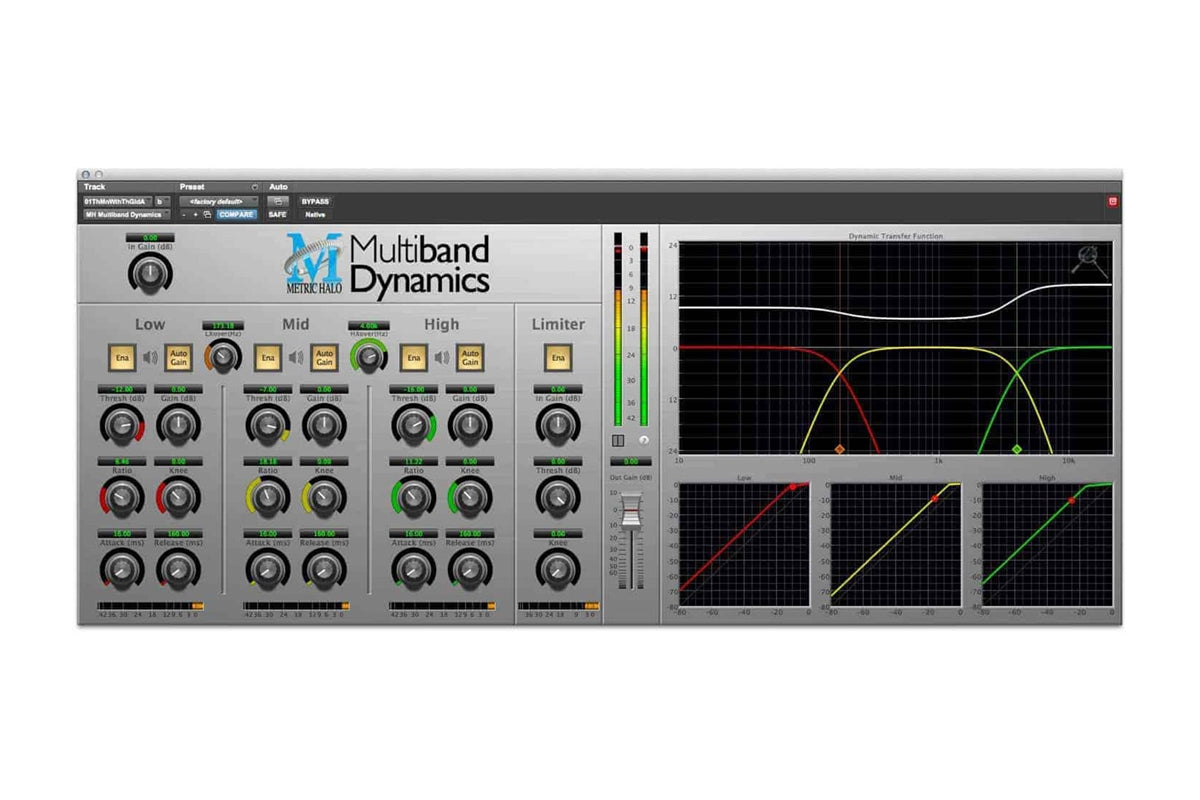Disable the Limiter Ena button
This screenshot has height=800, width=1200.
pyautogui.click(x=558, y=357)
